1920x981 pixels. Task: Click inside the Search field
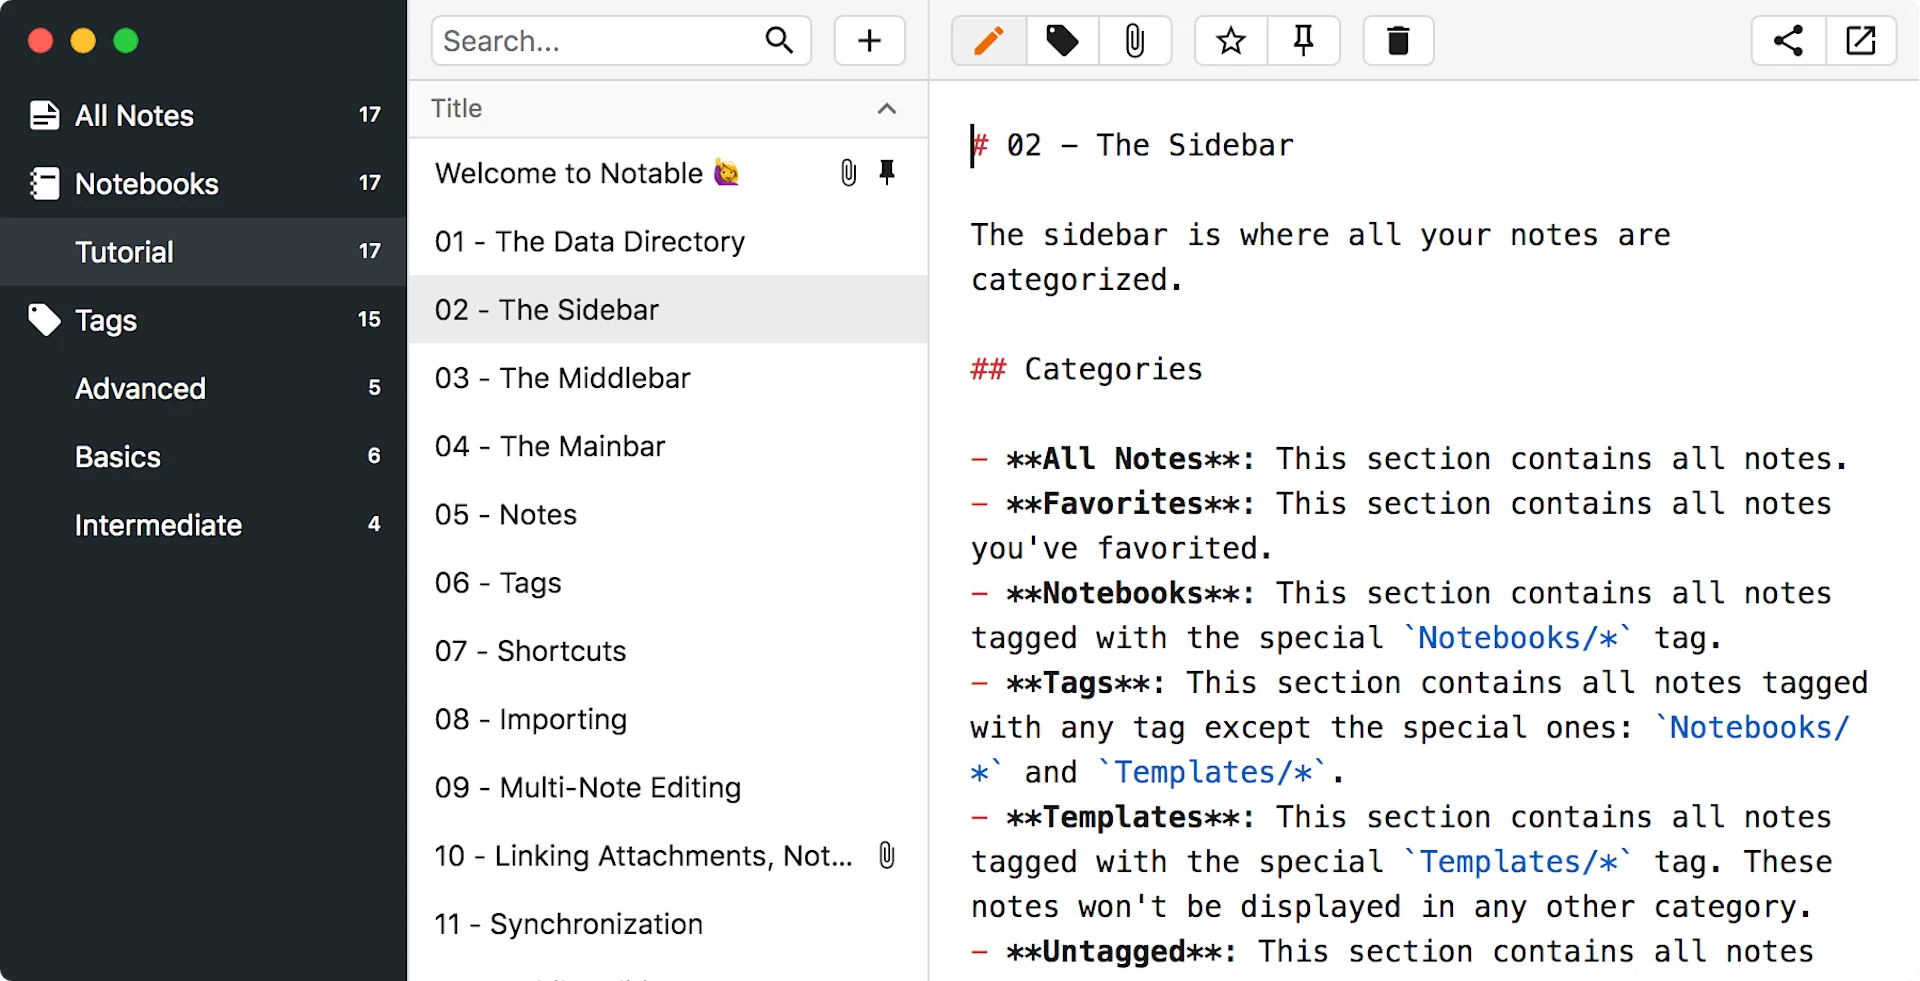(580, 41)
